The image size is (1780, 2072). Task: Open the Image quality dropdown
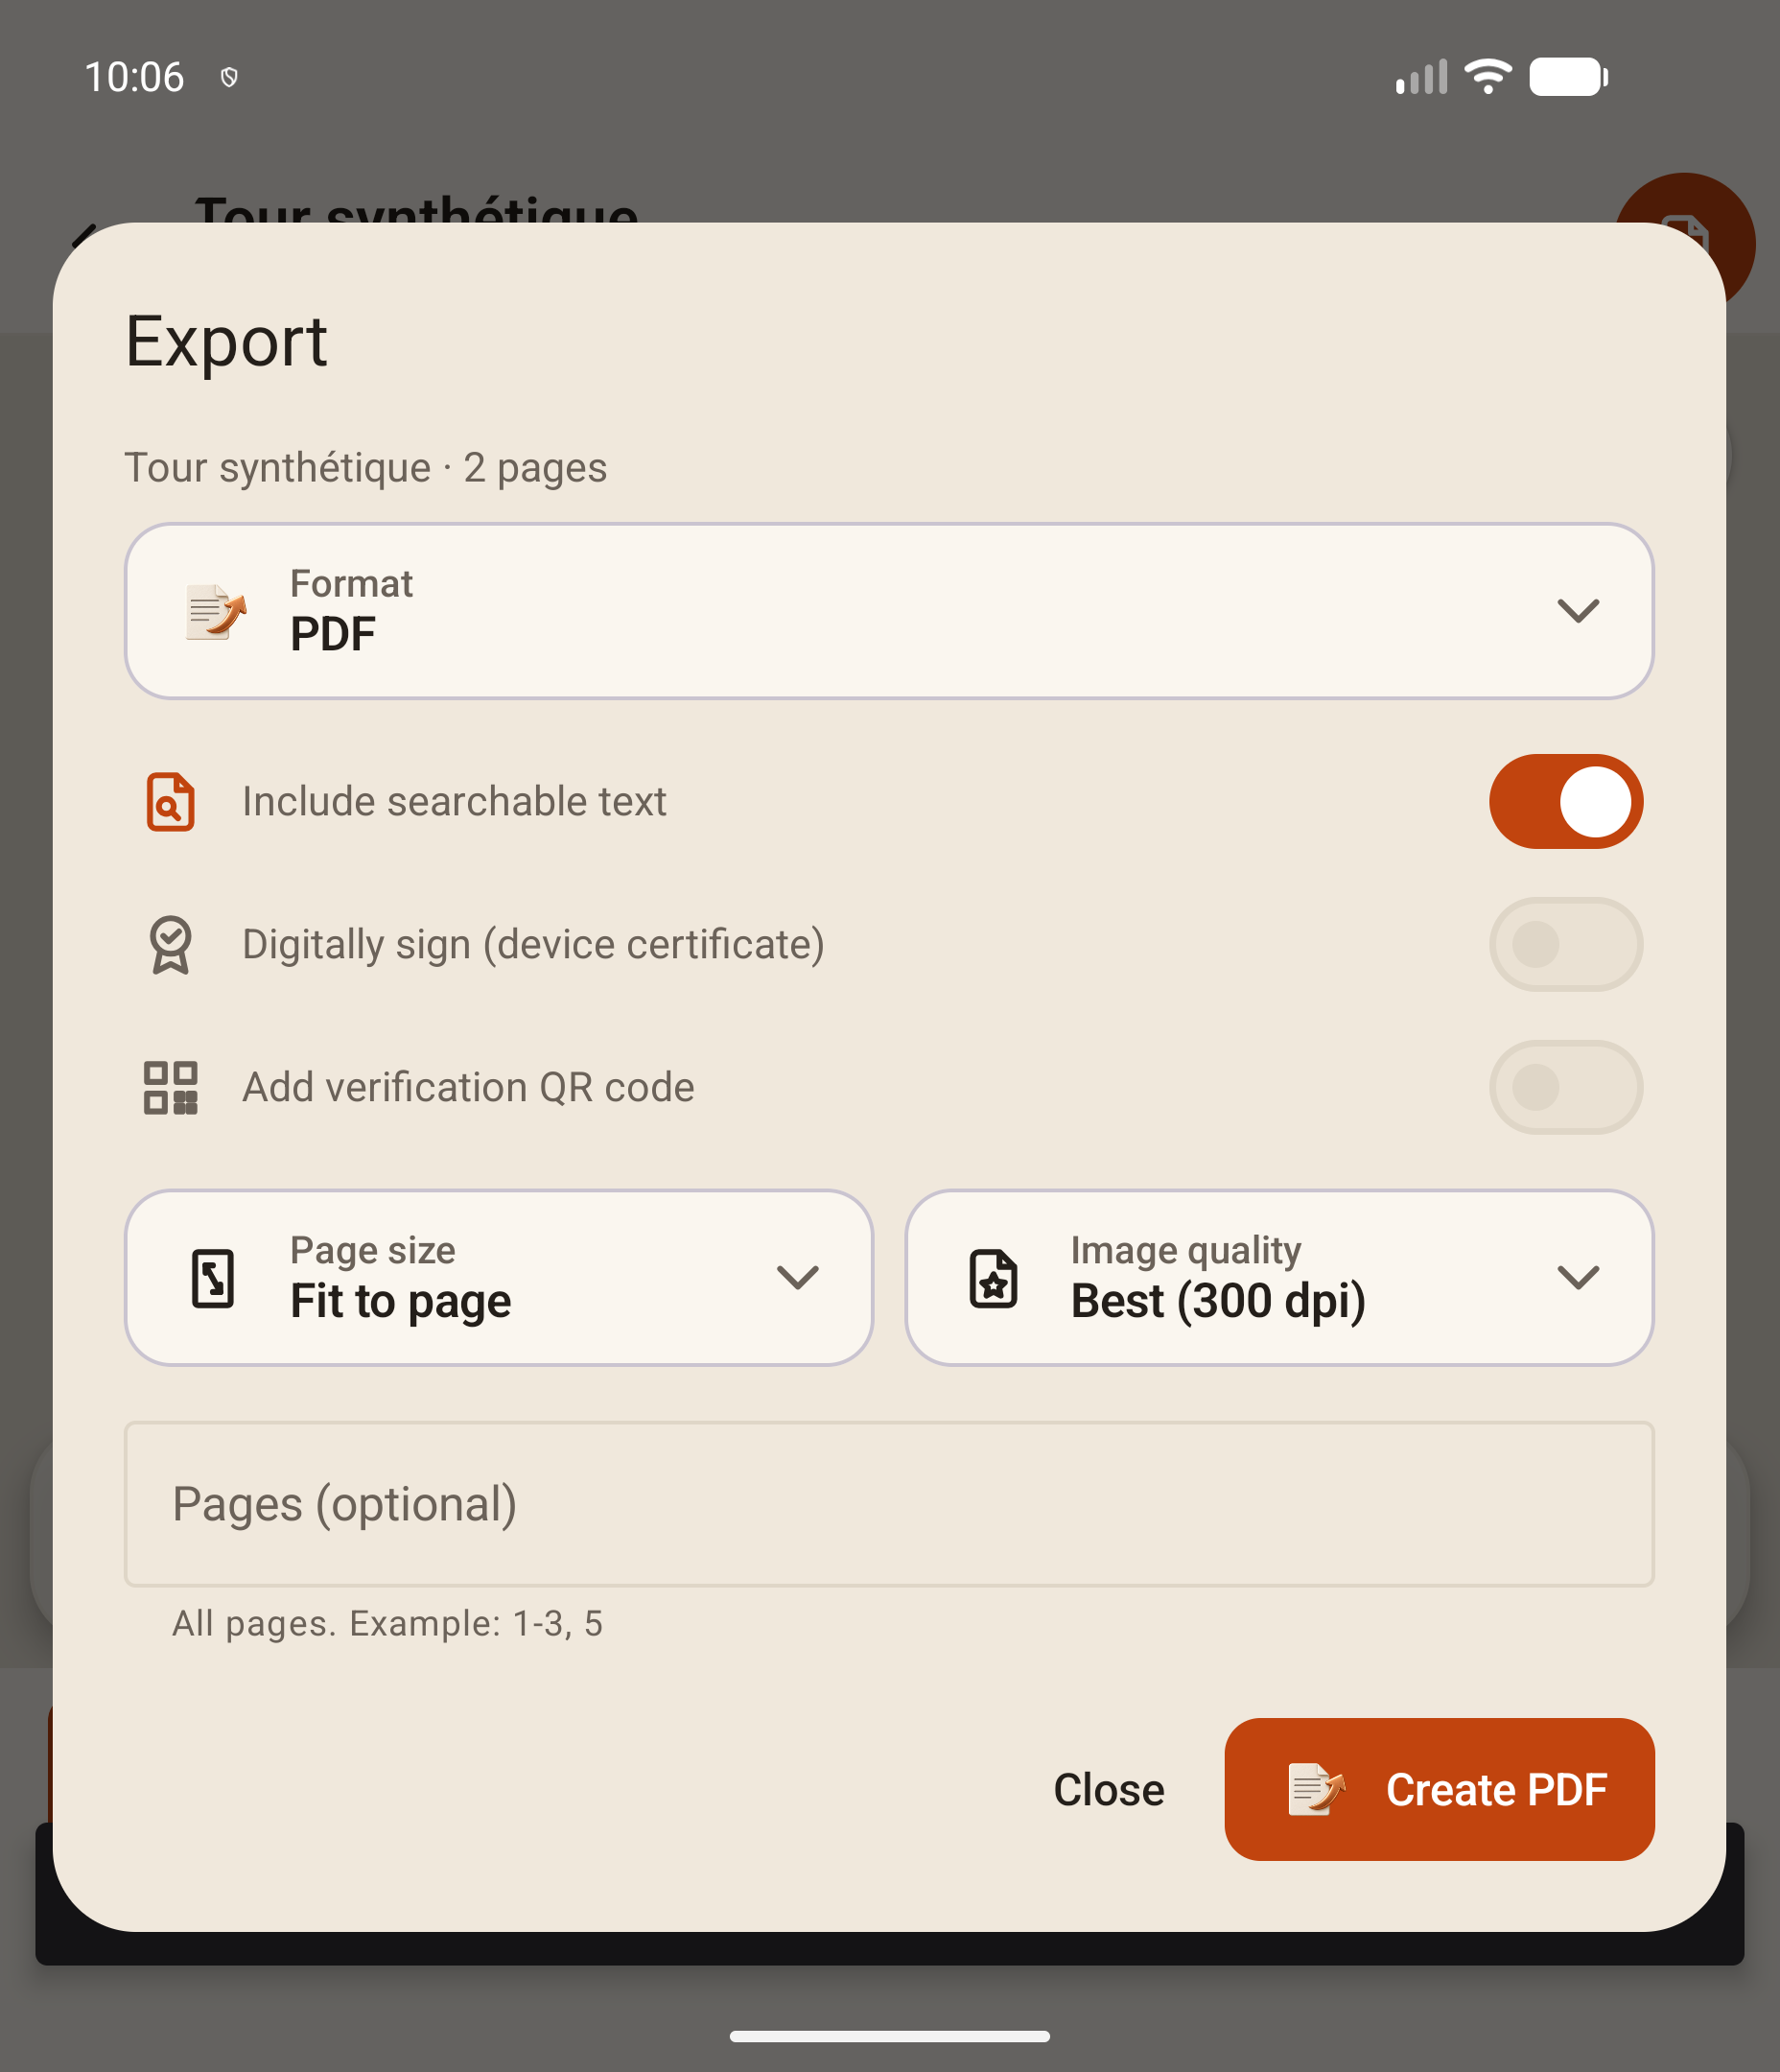(x=1279, y=1278)
